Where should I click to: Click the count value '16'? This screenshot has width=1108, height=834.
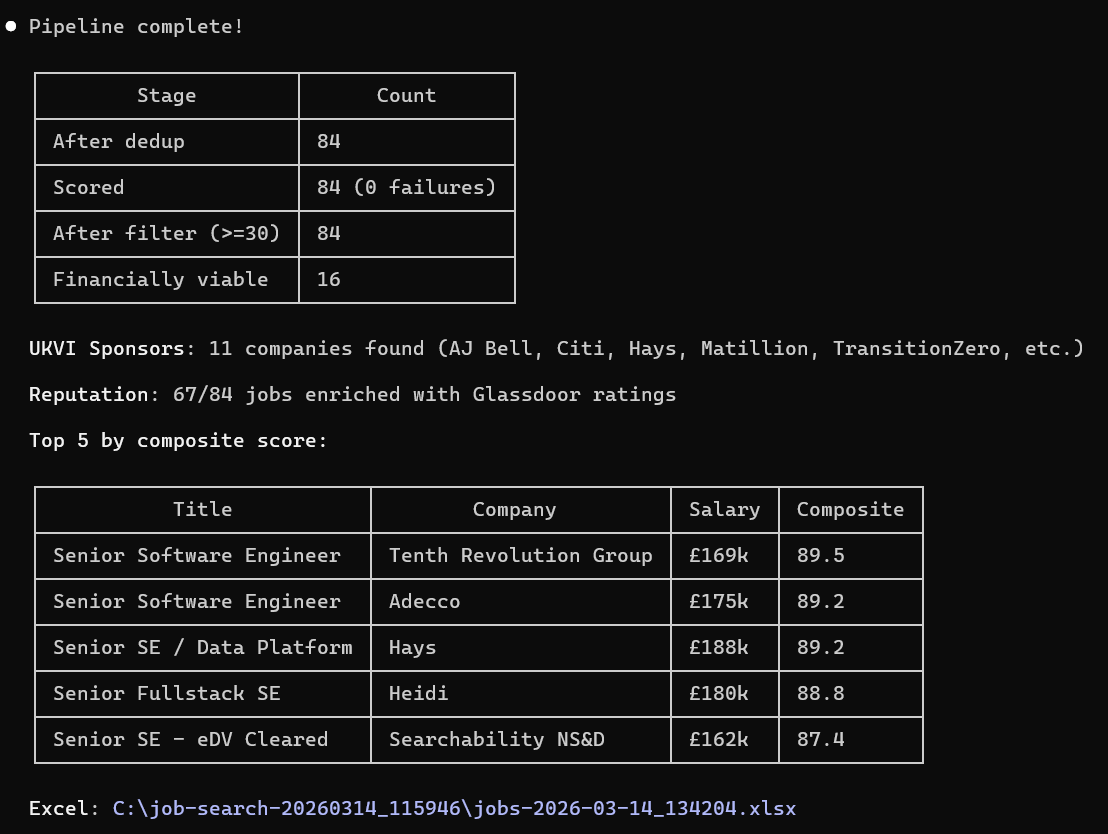click(329, 279)
